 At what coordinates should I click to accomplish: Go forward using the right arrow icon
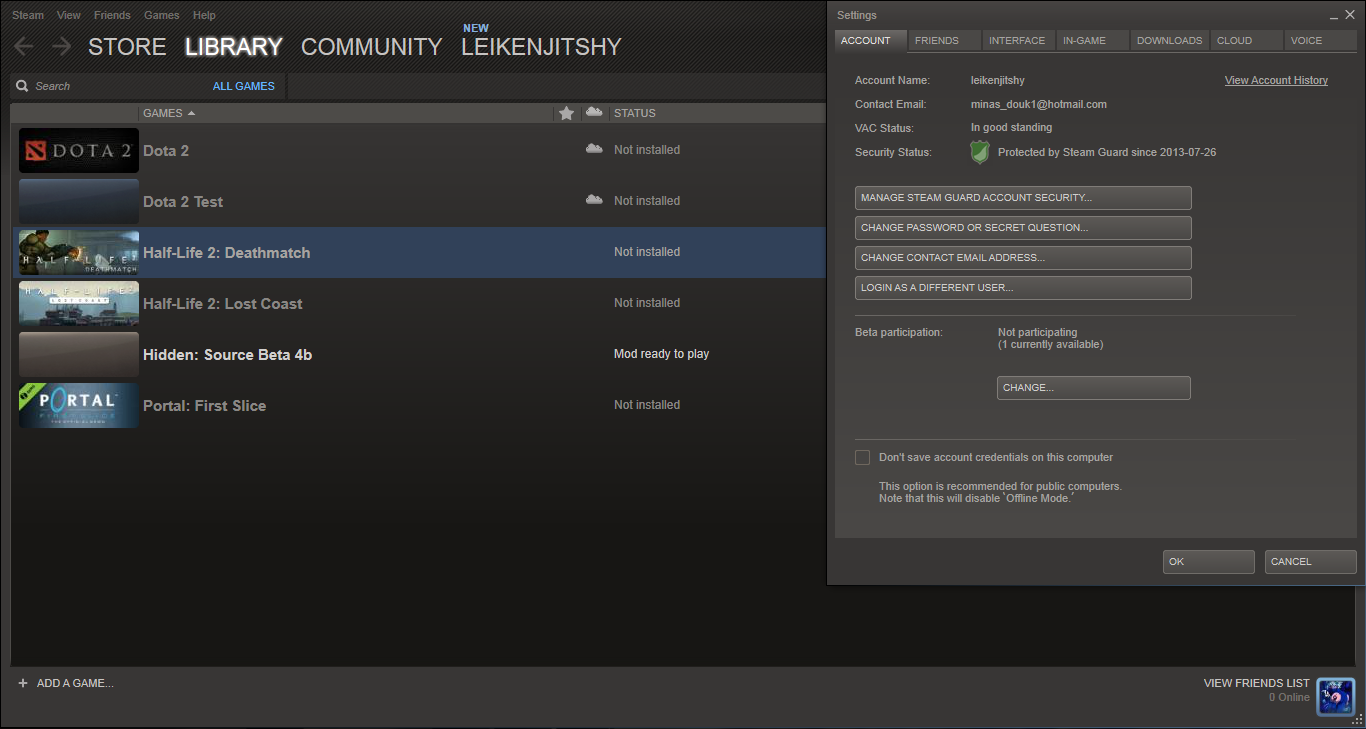pos(61,46)
